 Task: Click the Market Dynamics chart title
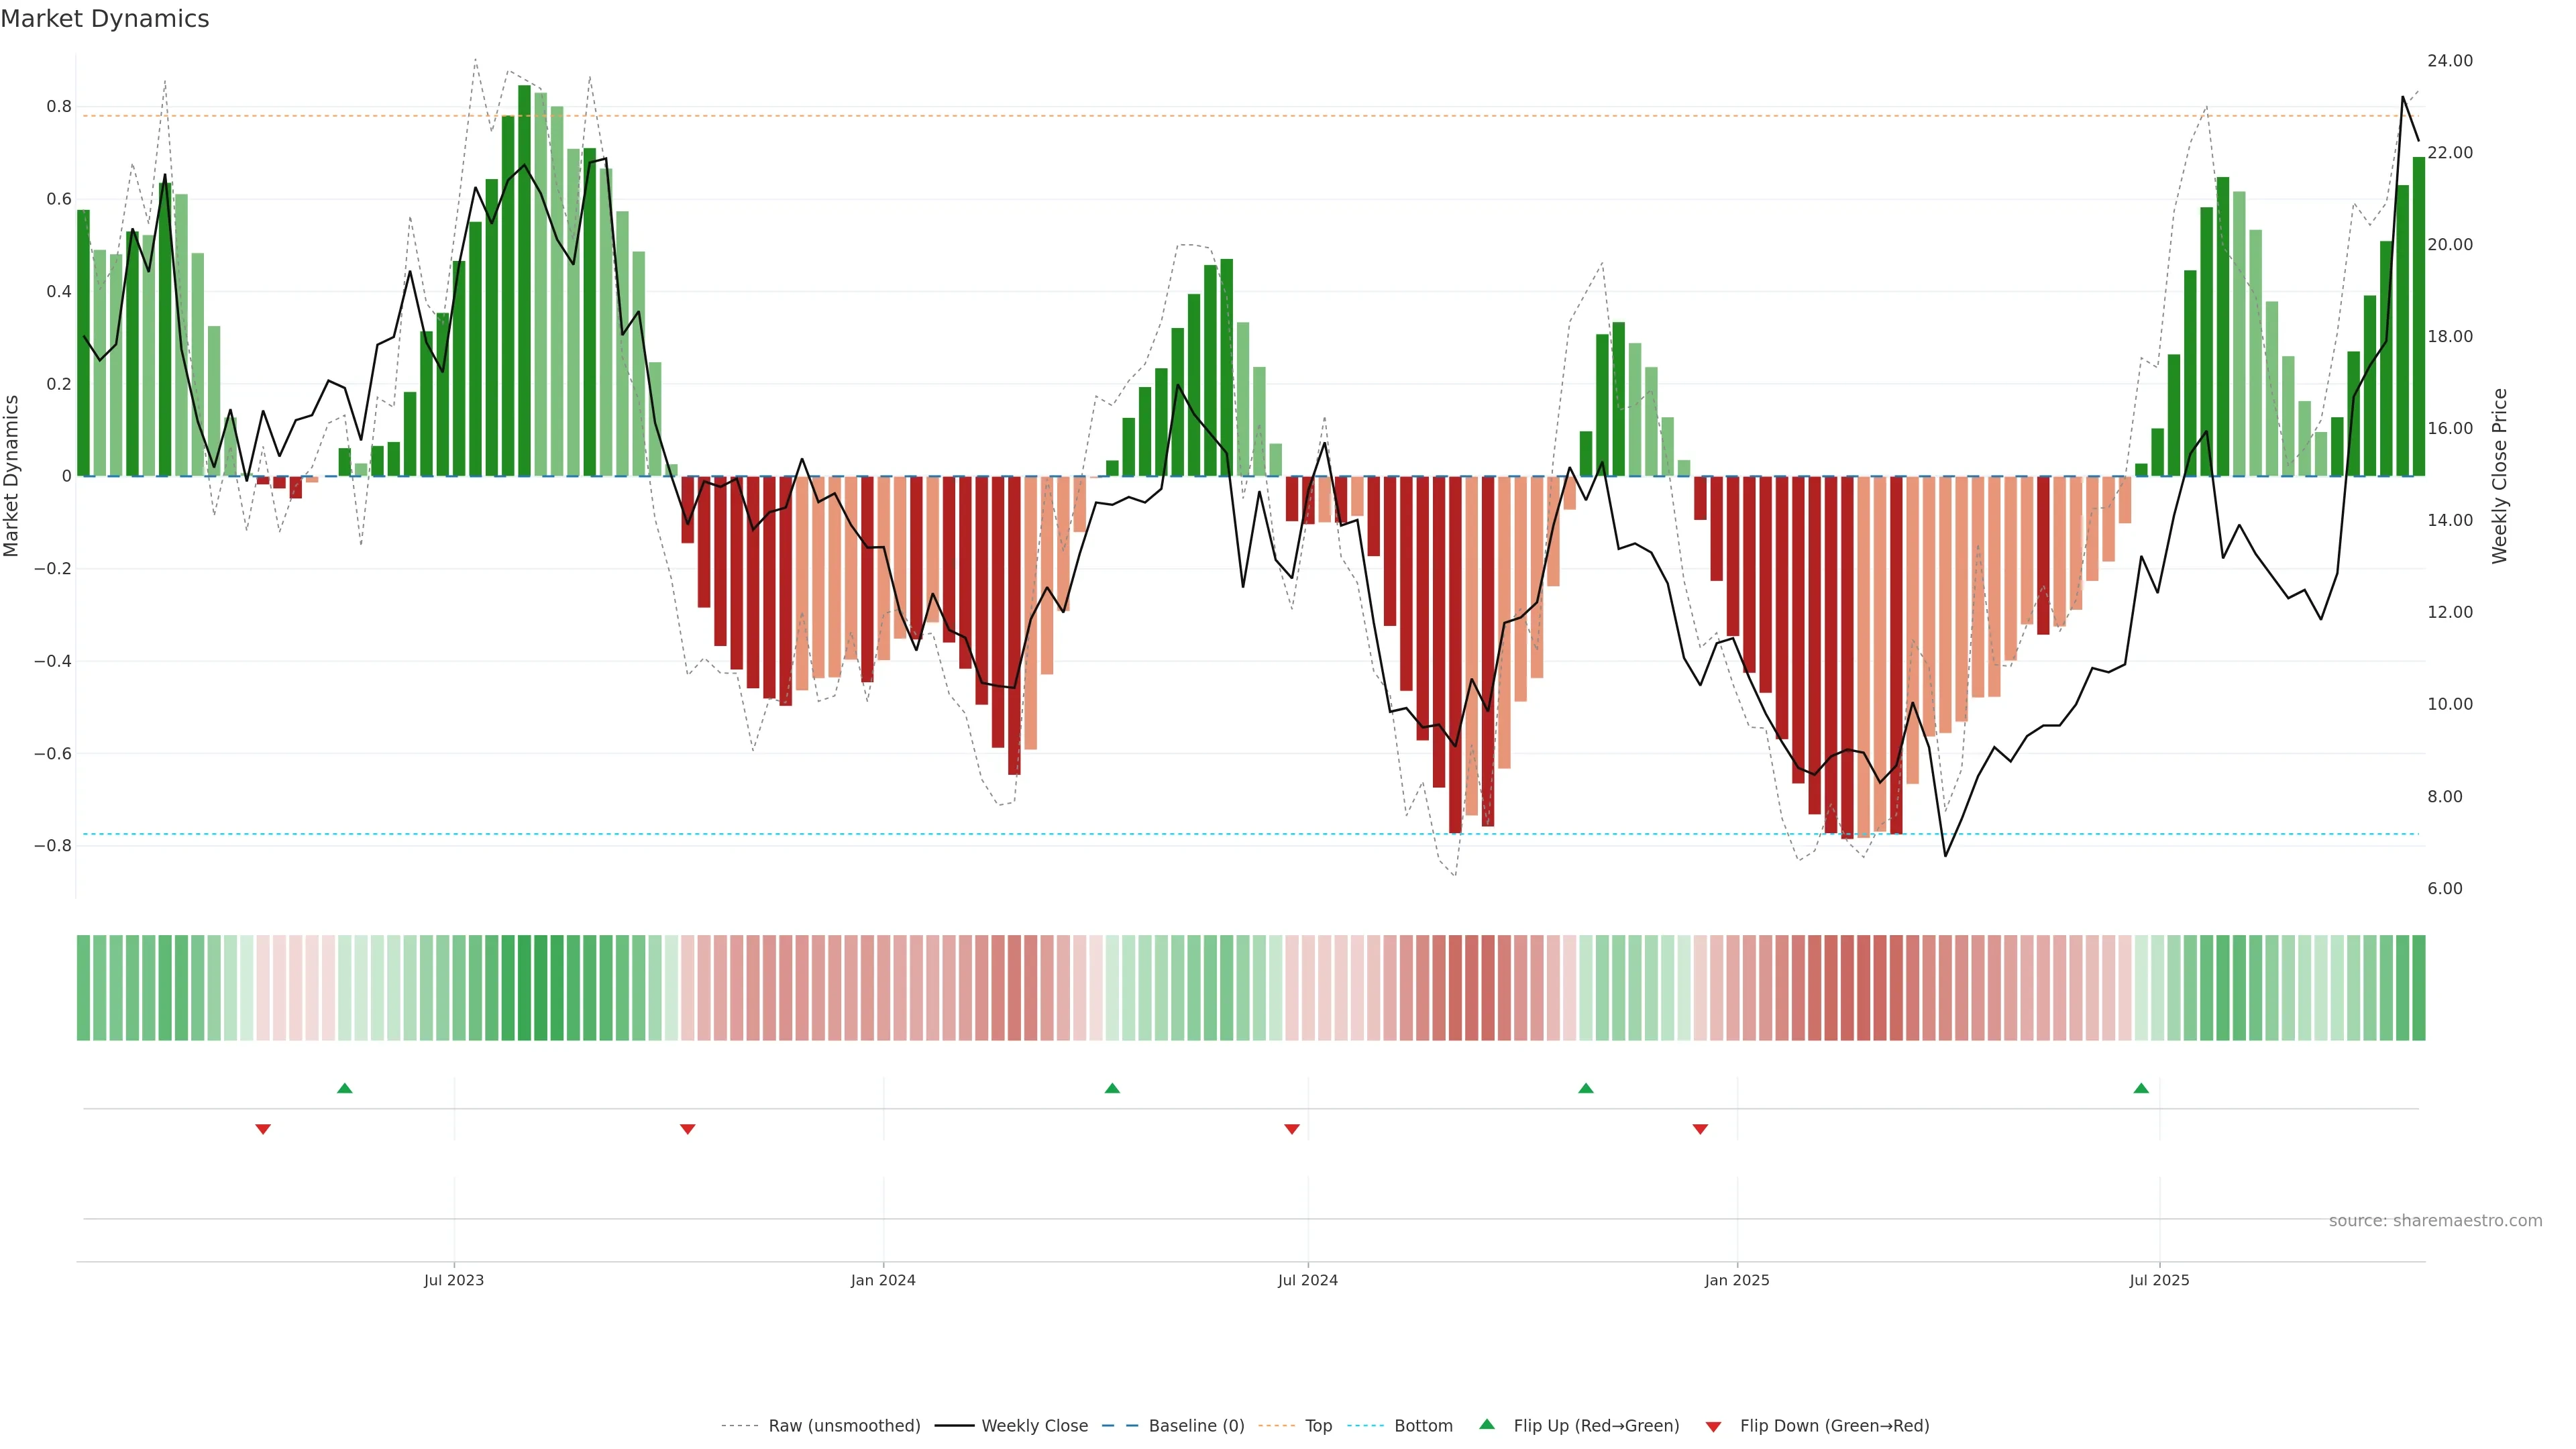tap(105, 19)
